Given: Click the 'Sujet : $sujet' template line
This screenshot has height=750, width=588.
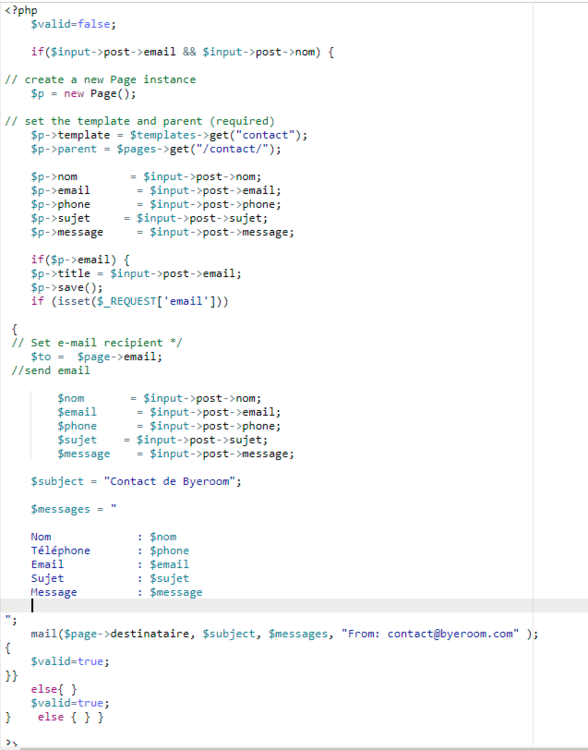Looking at the screenshot, I should click(110, 579).
